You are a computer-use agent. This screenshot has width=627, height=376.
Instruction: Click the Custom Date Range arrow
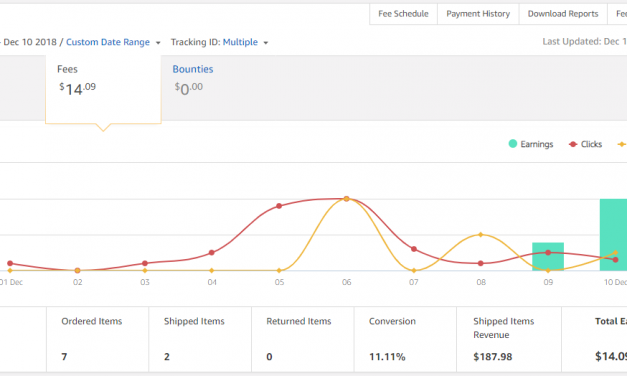158,43
